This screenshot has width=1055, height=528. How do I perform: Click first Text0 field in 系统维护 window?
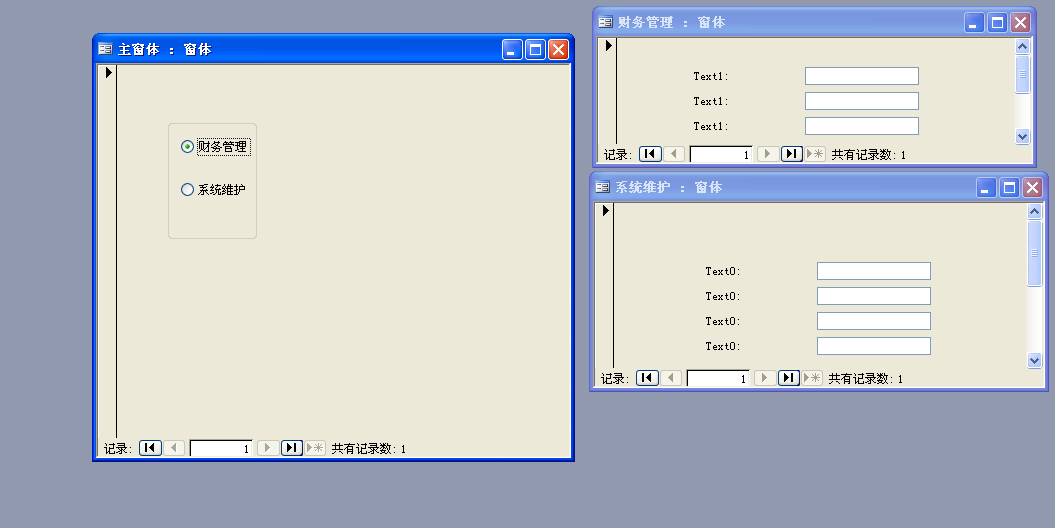point(874,271)
